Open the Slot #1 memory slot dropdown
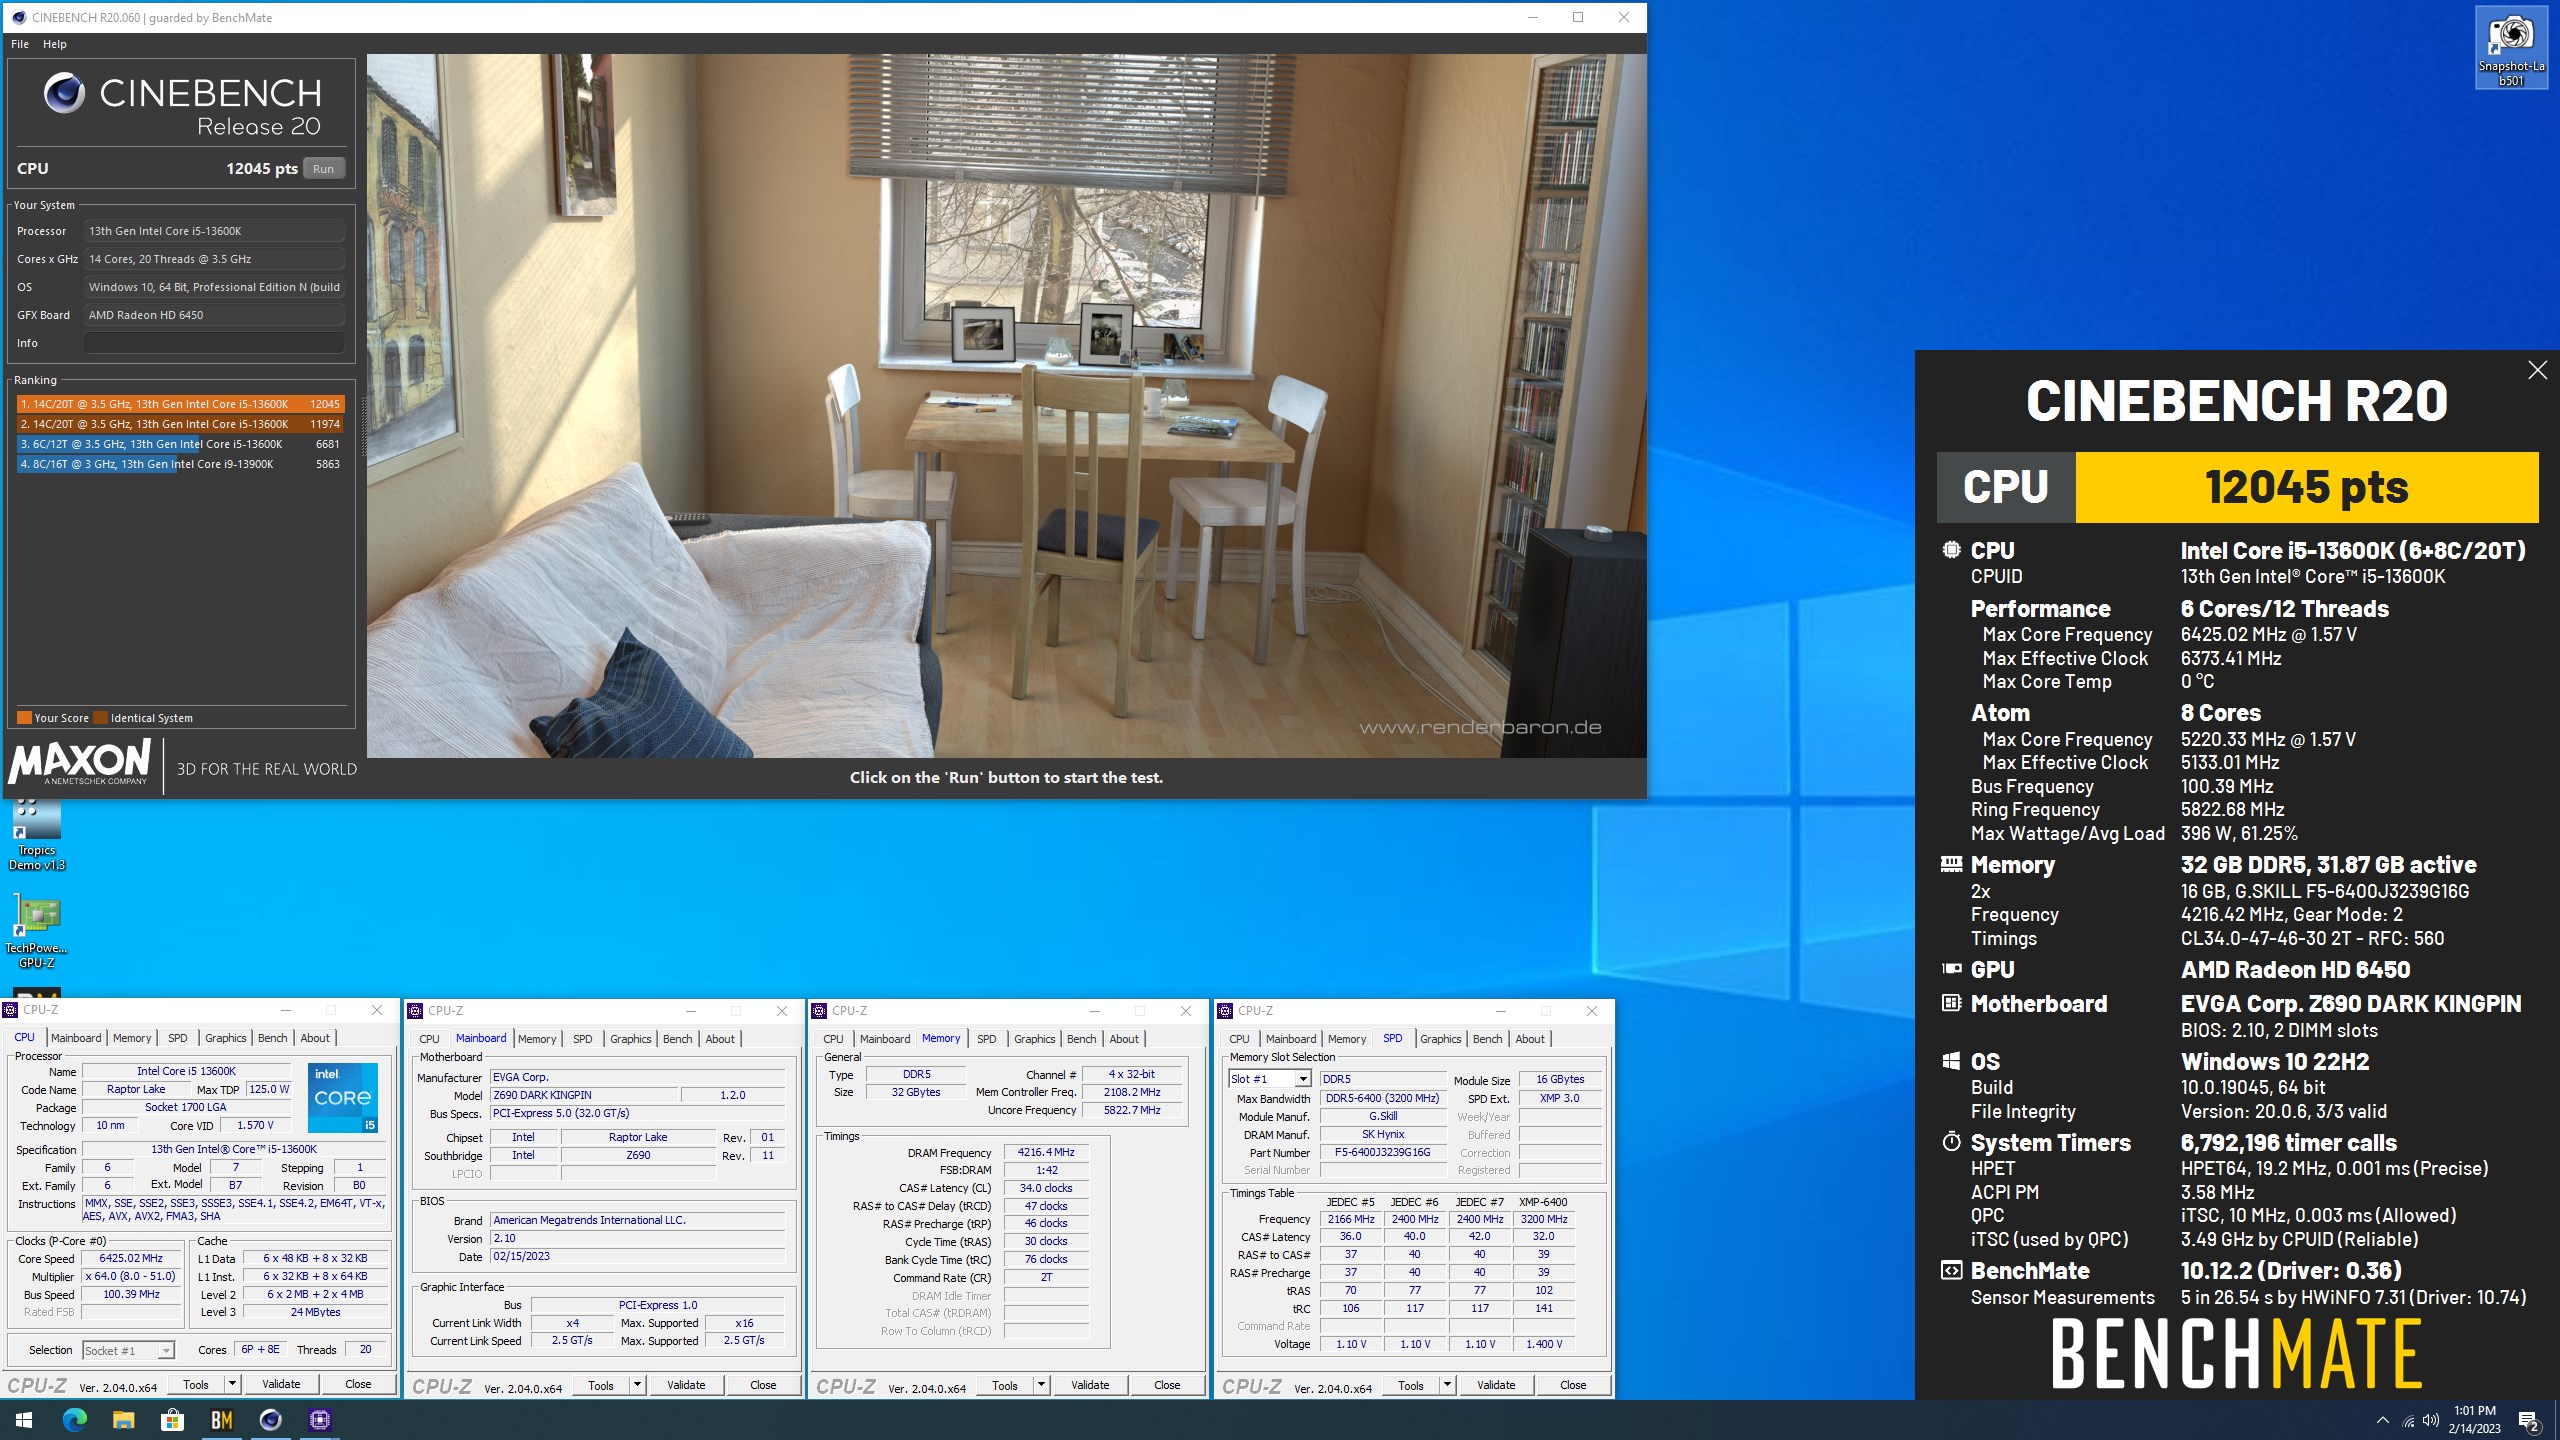Image resolution: width=2560 pixels, height=1440 pixels. pyautogui.click(x=1302, y=1079)
